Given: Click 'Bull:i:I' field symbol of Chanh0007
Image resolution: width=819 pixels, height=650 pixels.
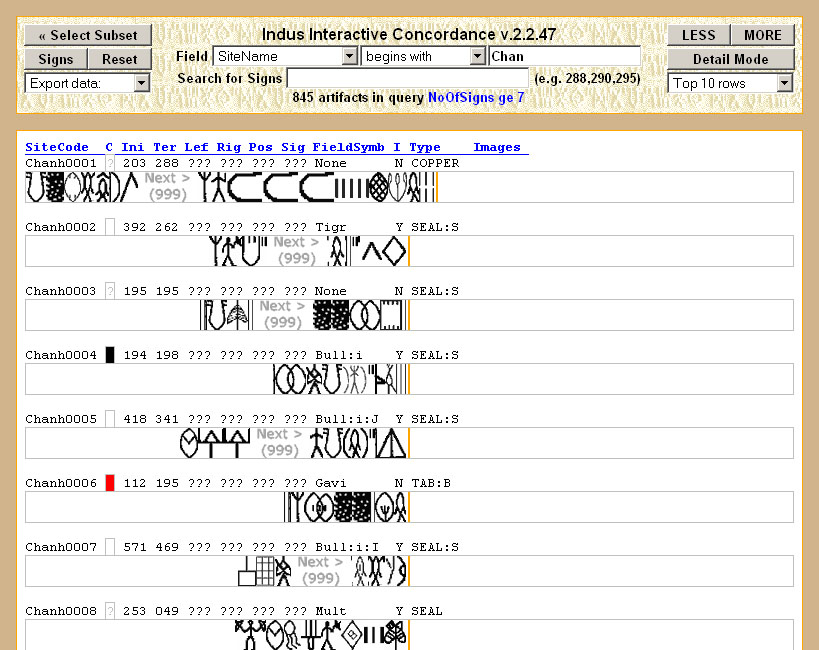Looking at the screenshot, I should click(347, 547).
